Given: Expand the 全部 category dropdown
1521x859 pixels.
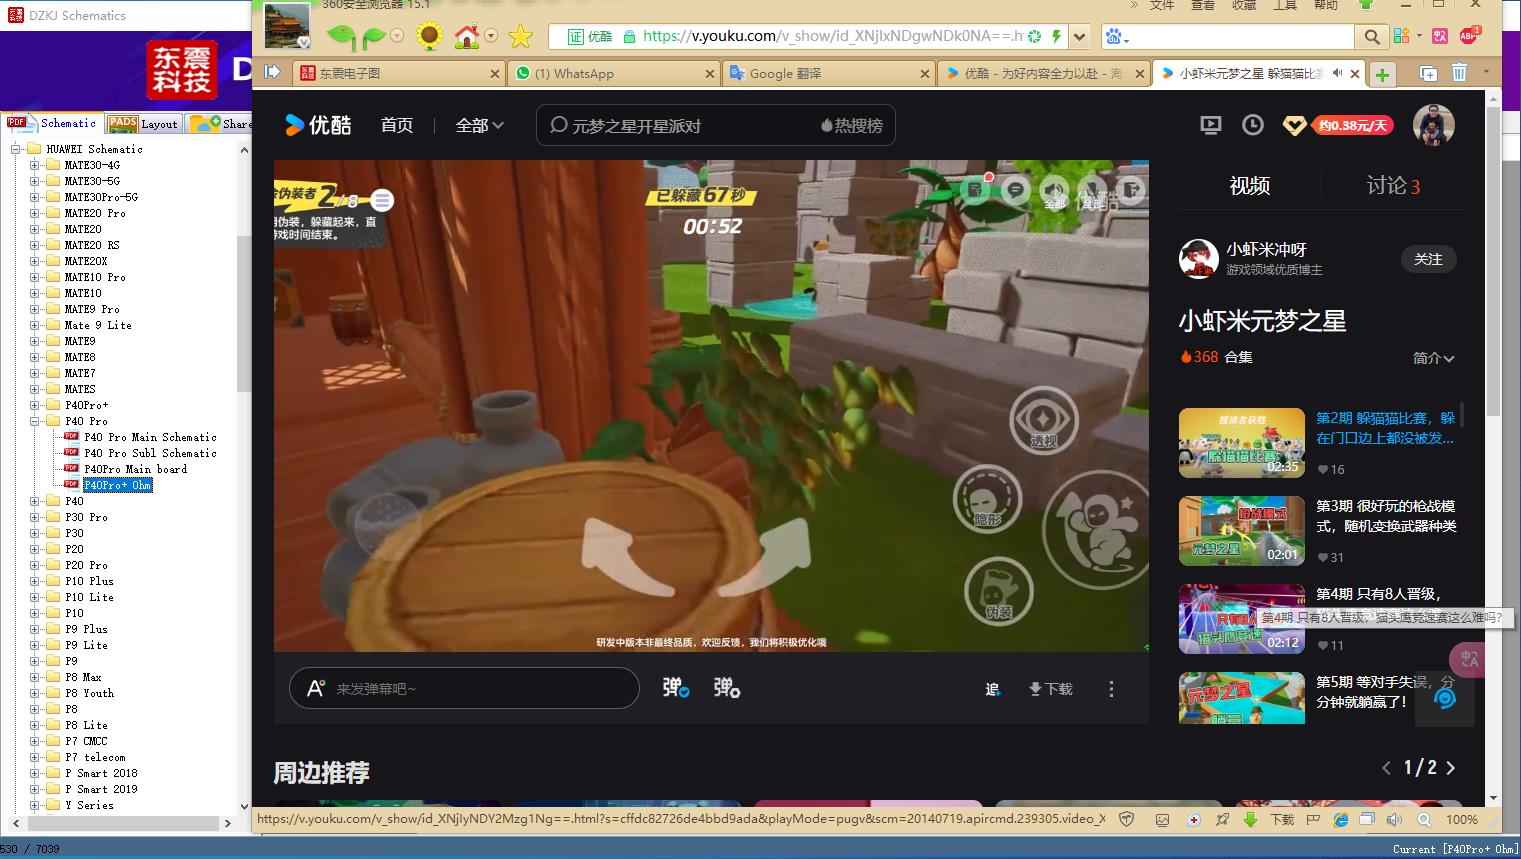Looking at the screenshot, I should [480, 125].
